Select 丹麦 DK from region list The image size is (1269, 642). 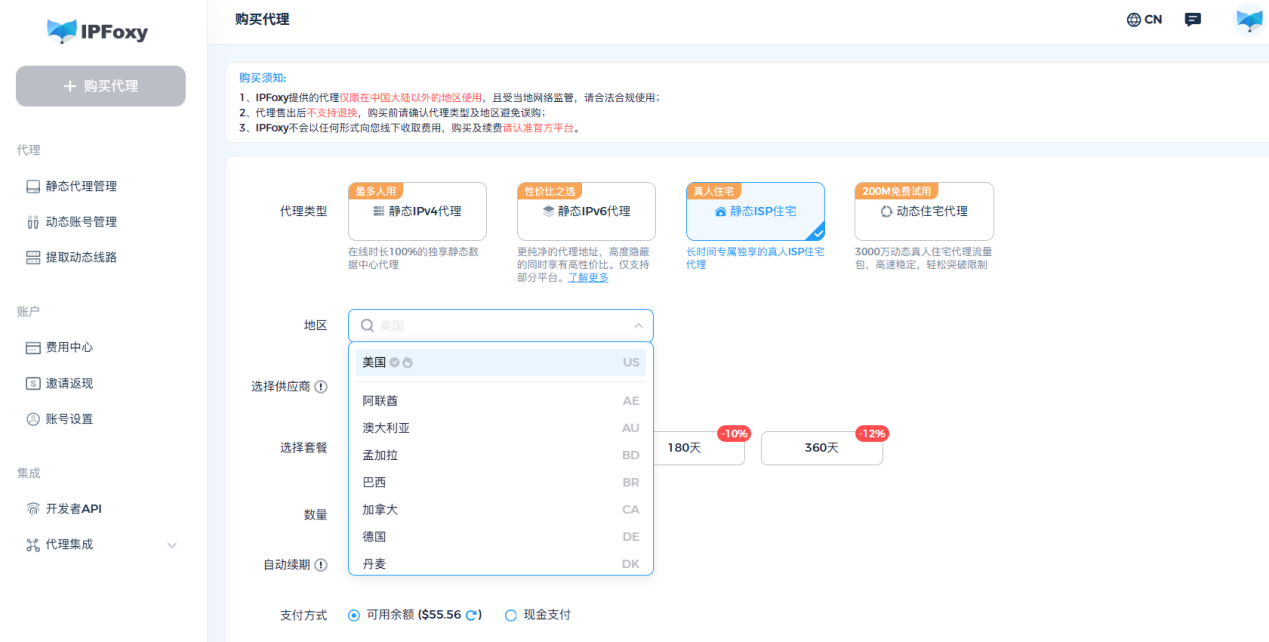tap(500, 563)
